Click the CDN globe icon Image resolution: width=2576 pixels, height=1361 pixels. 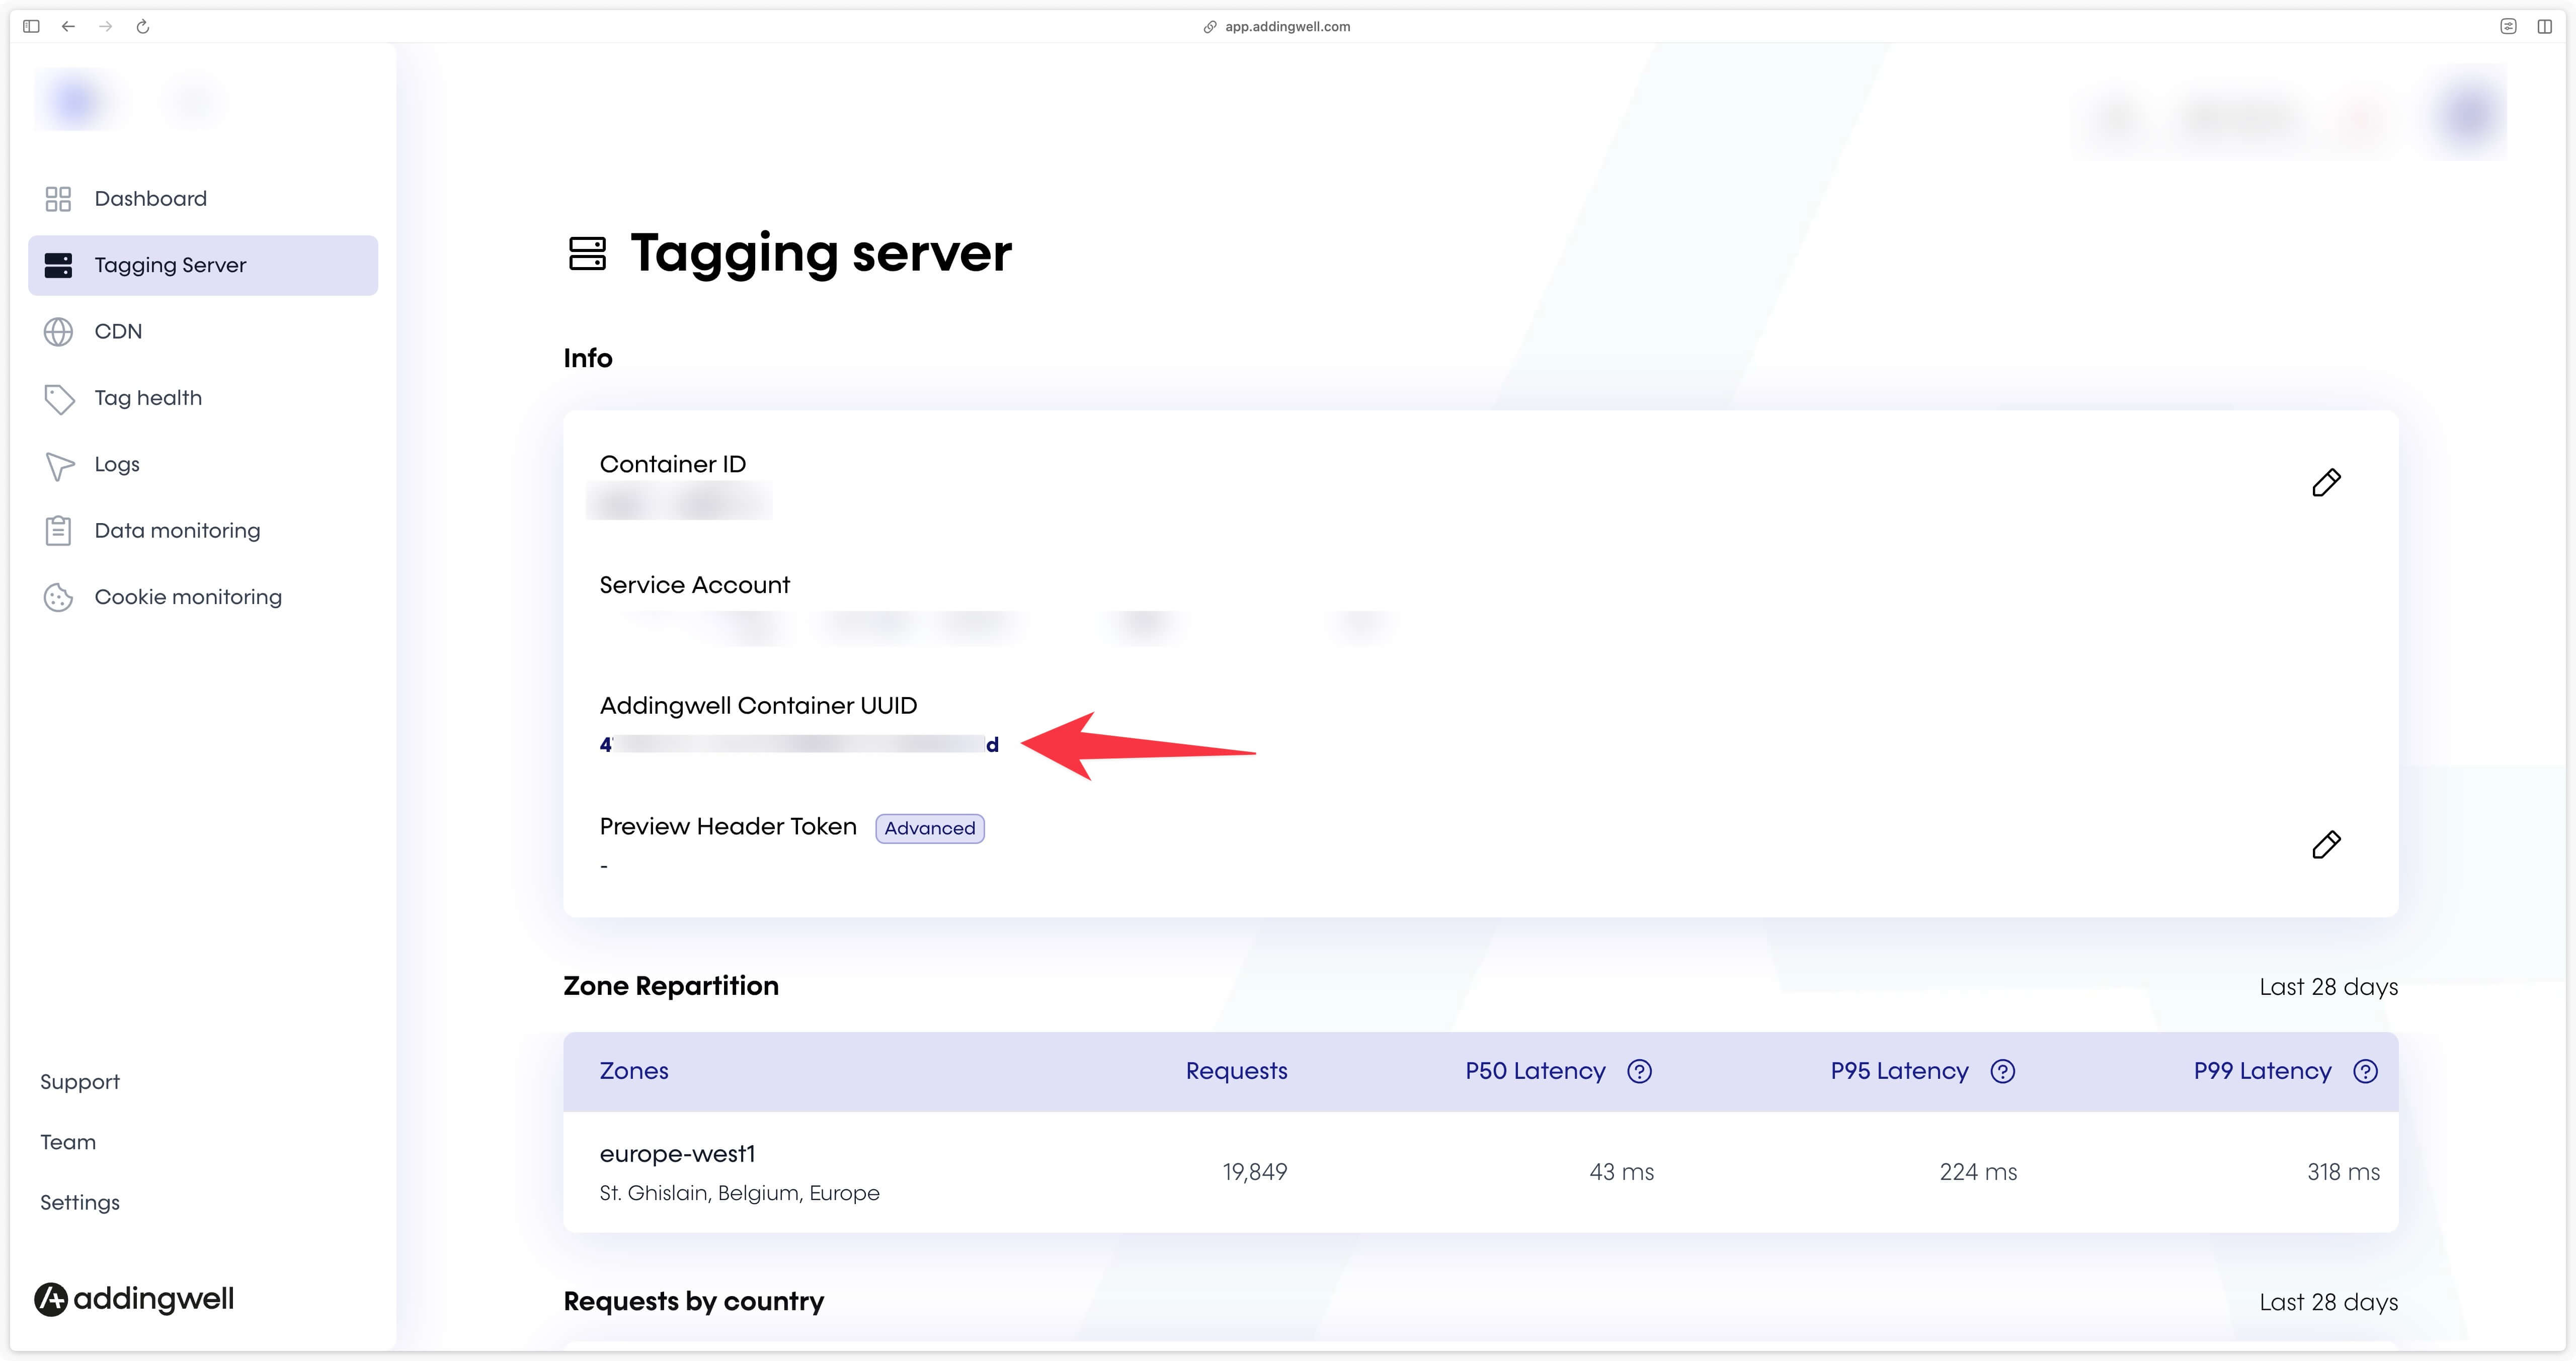pos(58,332)
